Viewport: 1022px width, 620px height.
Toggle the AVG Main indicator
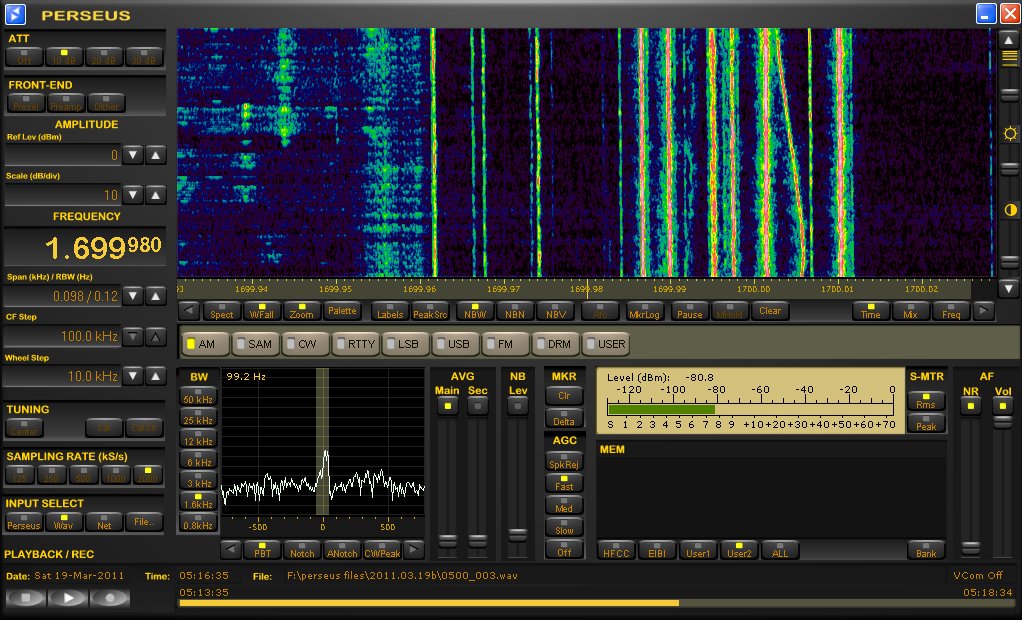[x=447, y=406]
